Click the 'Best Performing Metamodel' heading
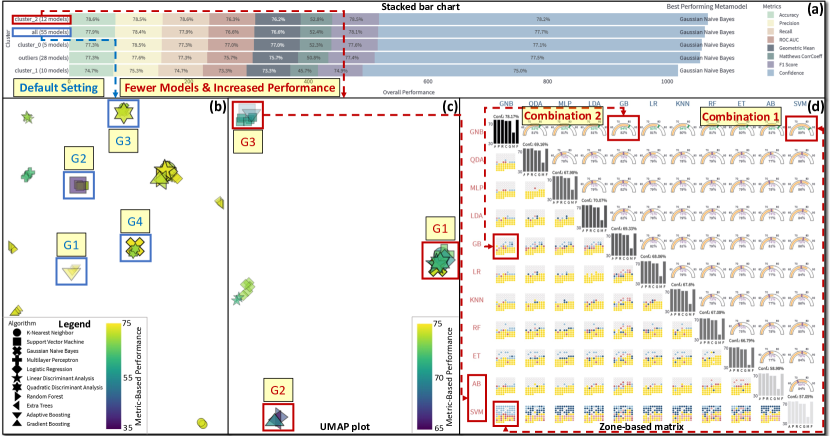Screen dimensions: 830x436 tap(707, 6)
